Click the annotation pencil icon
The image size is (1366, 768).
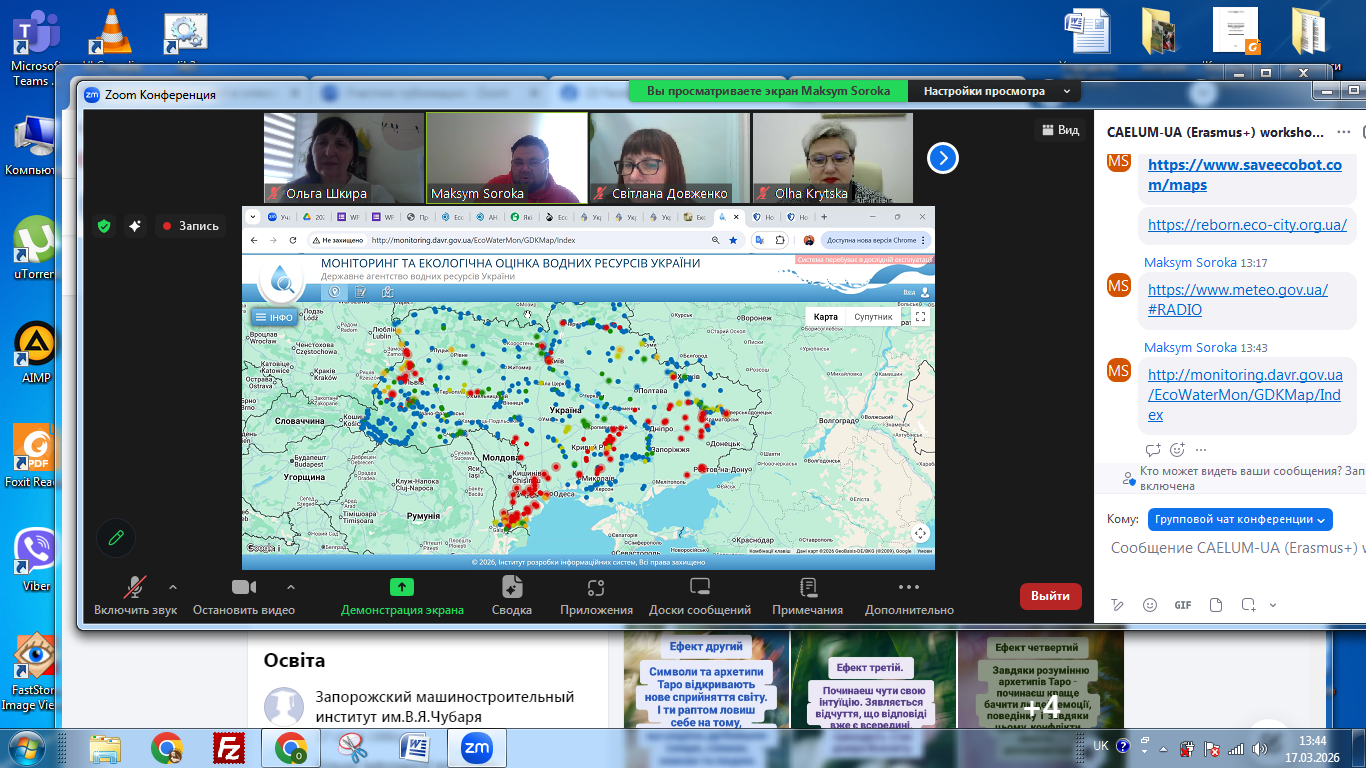coord(116,538)
